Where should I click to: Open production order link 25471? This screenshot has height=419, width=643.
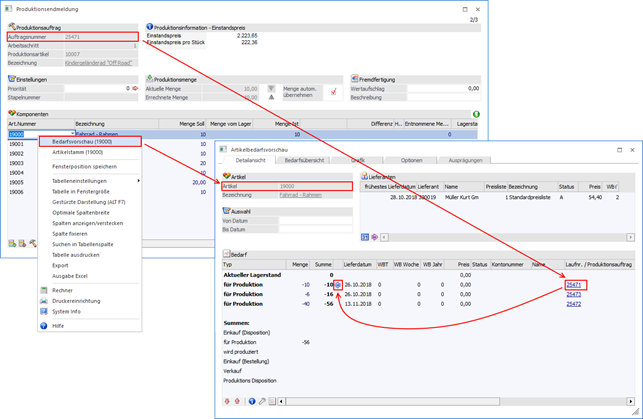pyautogui.click(x=573, y=285)
